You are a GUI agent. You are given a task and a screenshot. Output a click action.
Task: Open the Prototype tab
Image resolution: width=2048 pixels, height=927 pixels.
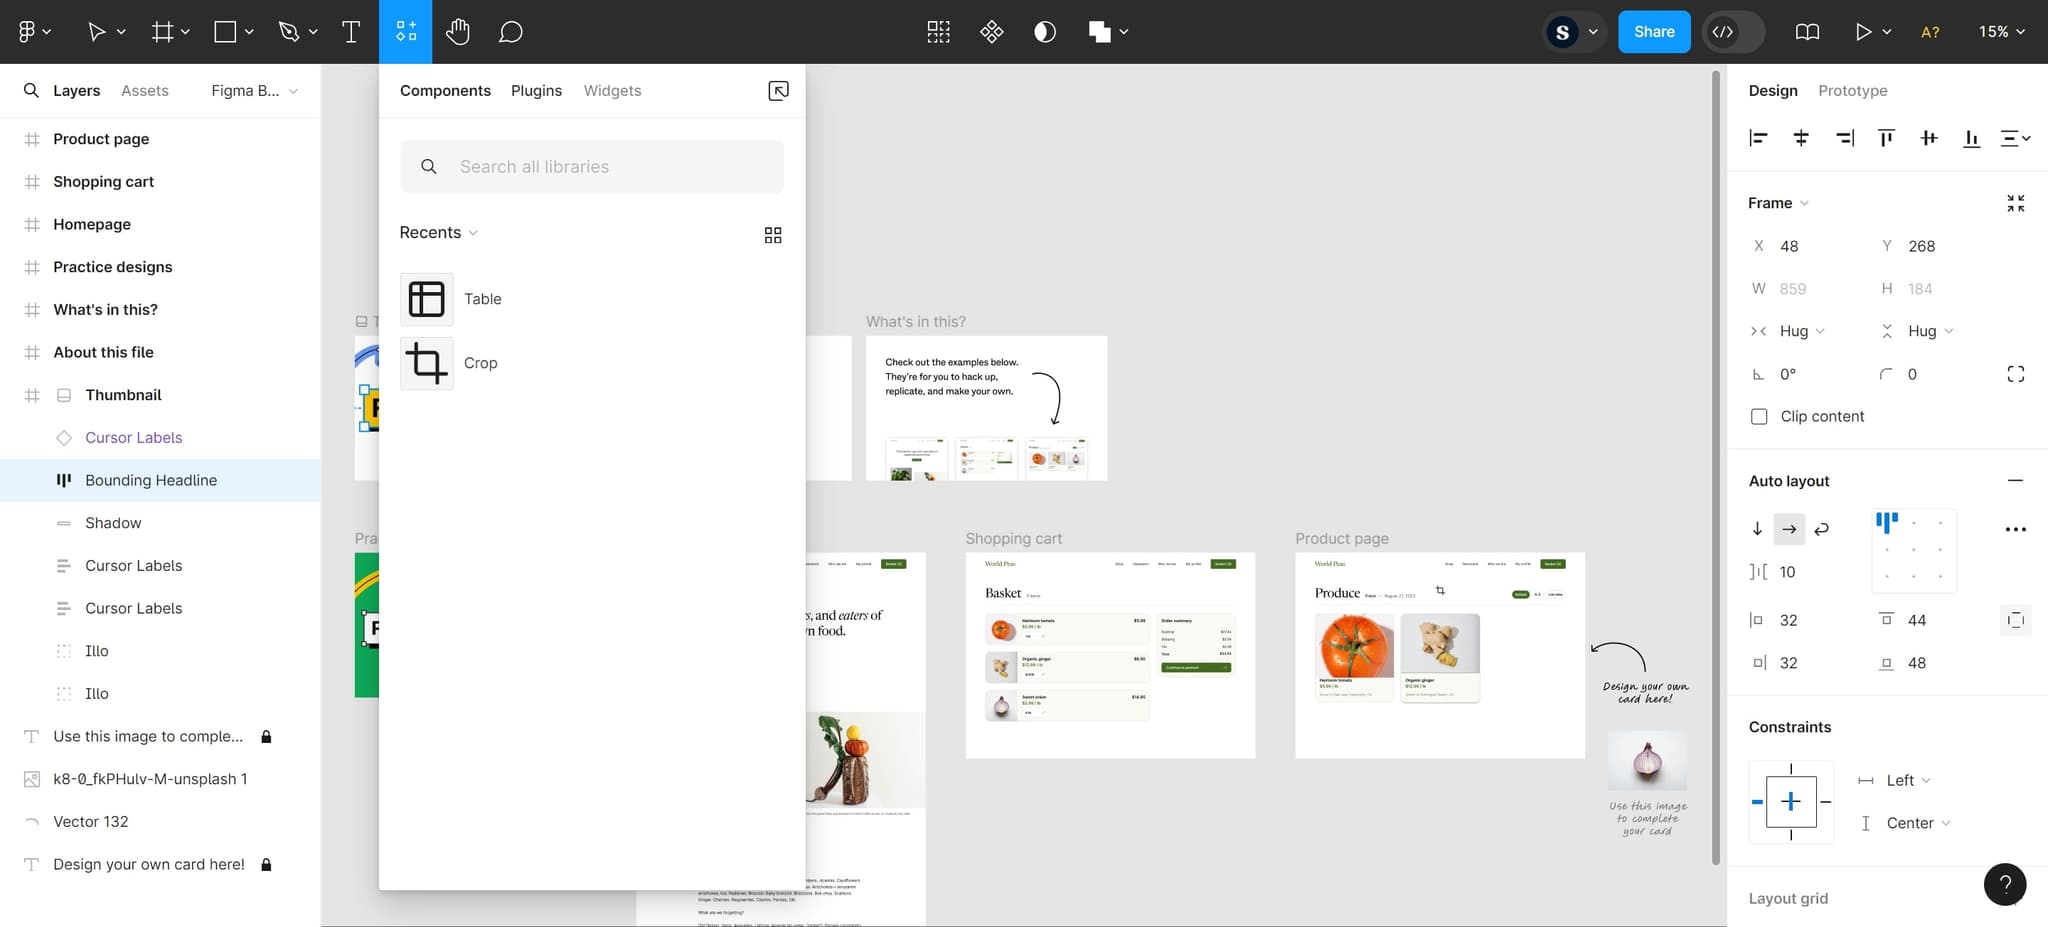[x=1852, y=91]
